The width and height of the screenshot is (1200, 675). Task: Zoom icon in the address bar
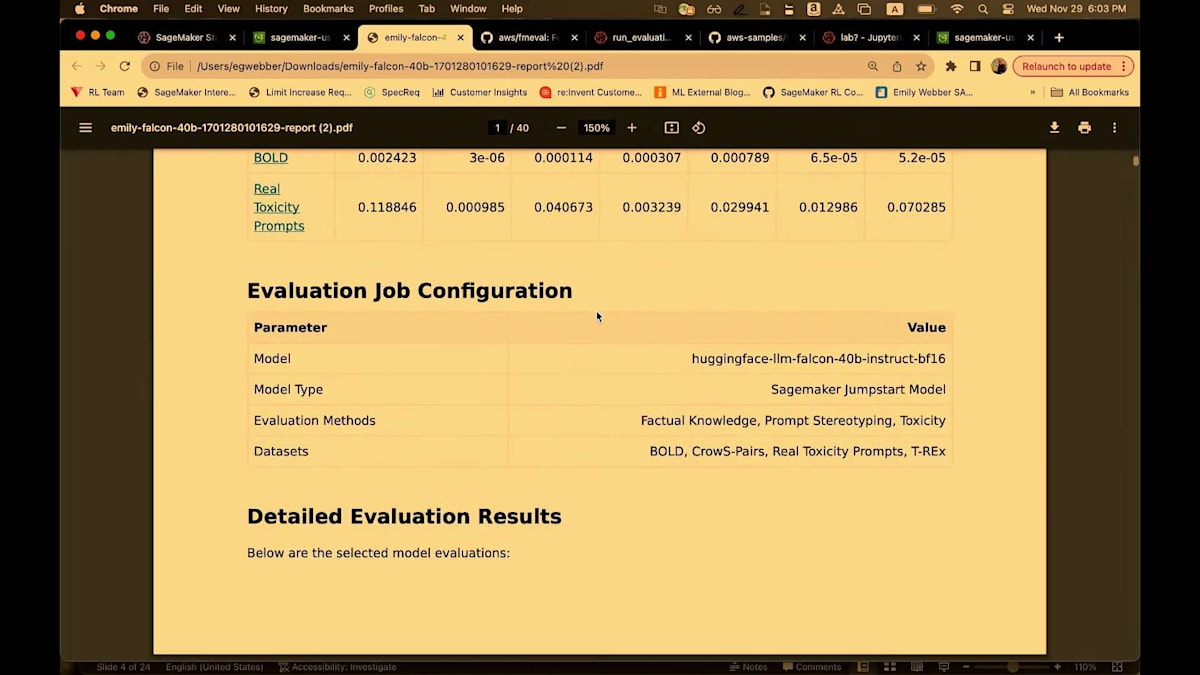tap(873, 66)
